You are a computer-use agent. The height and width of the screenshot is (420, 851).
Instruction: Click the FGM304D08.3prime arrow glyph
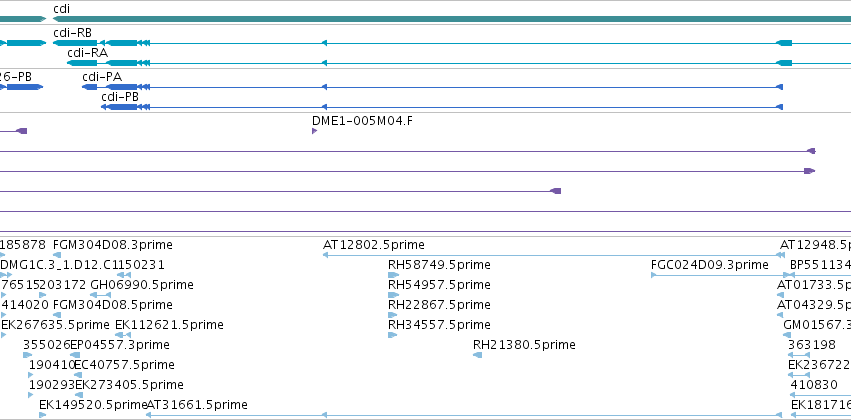pos(57,255)
